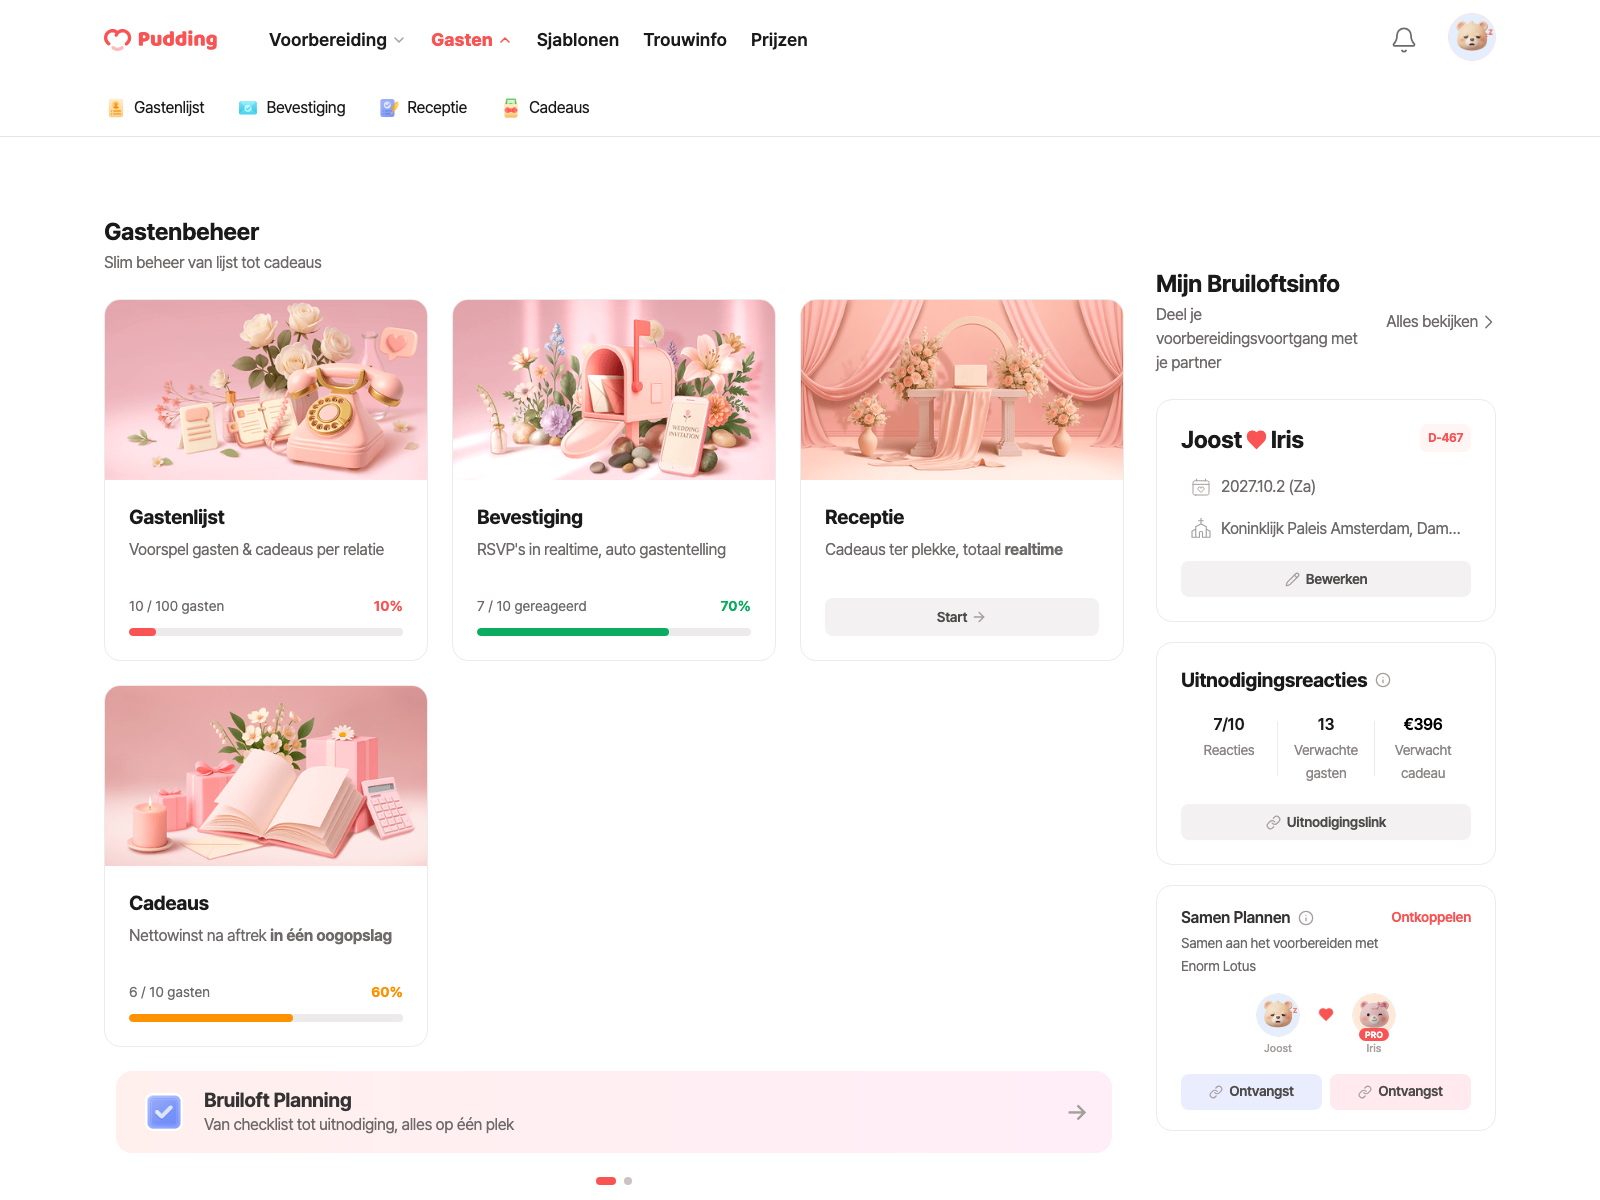The height and width of the screenshot is (1200, 1600).
Task: Open the Trouwinfo menu item
Action: coord(685,40)
